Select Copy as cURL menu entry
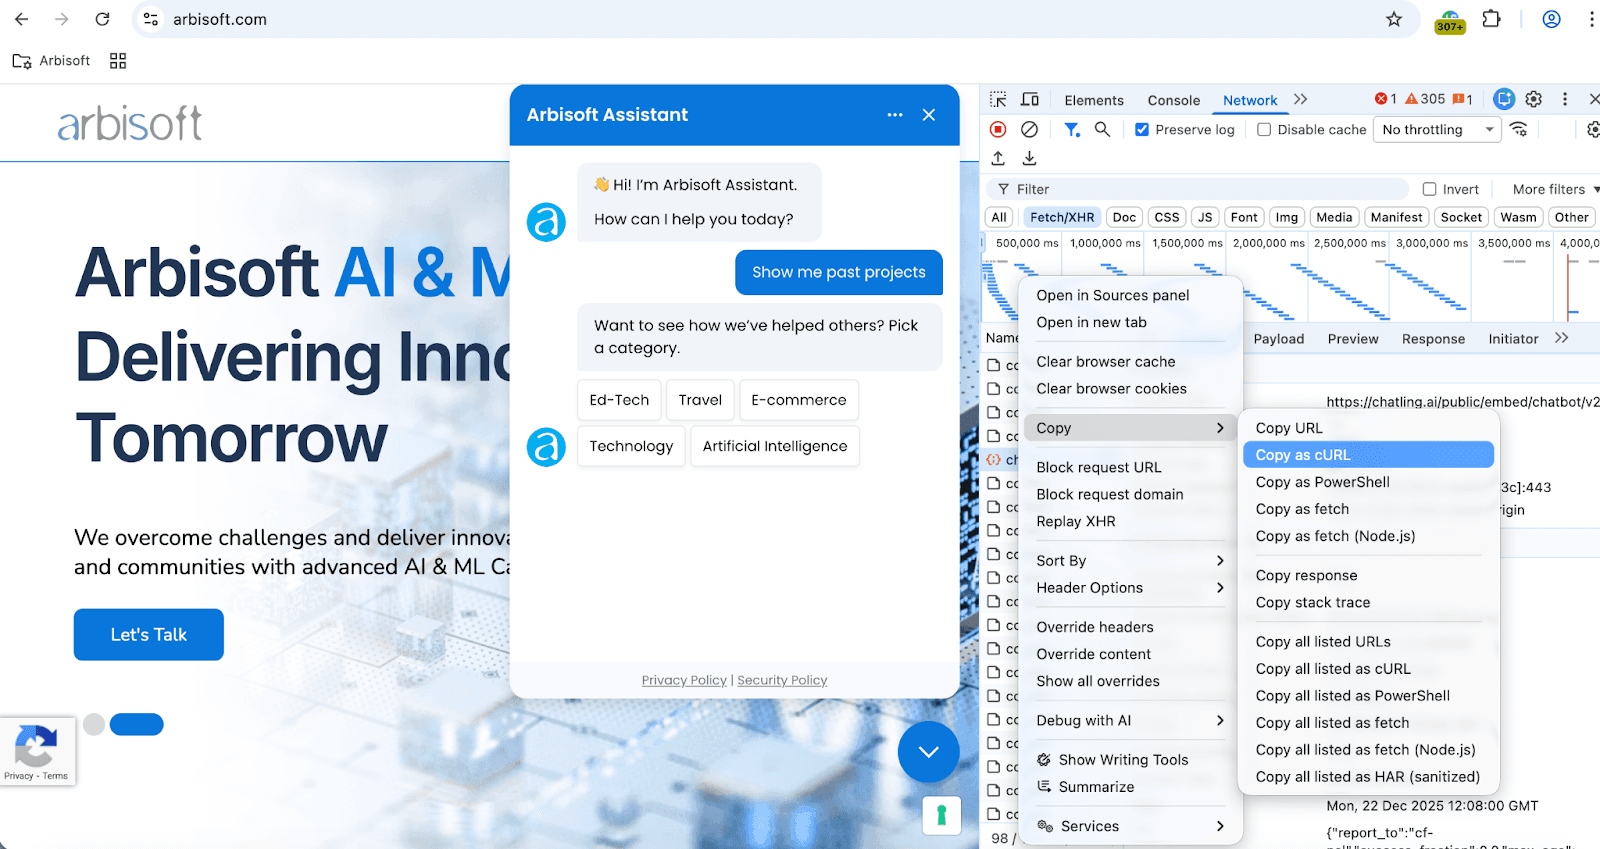The width and height of the screenshot is (1600, 849). [x=1367, y=455]
